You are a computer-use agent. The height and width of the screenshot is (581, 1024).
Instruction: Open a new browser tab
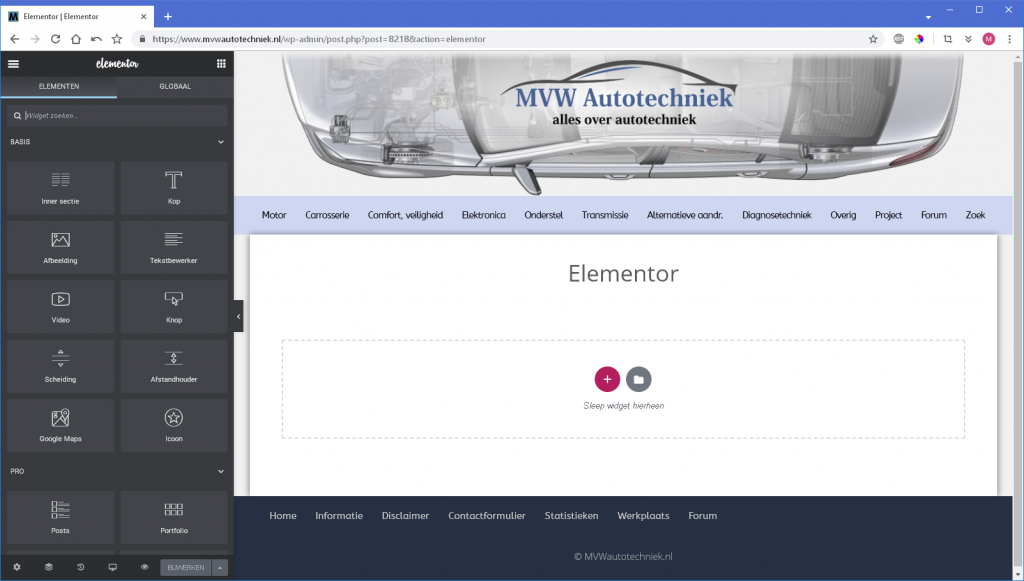[x=168, y=16]
